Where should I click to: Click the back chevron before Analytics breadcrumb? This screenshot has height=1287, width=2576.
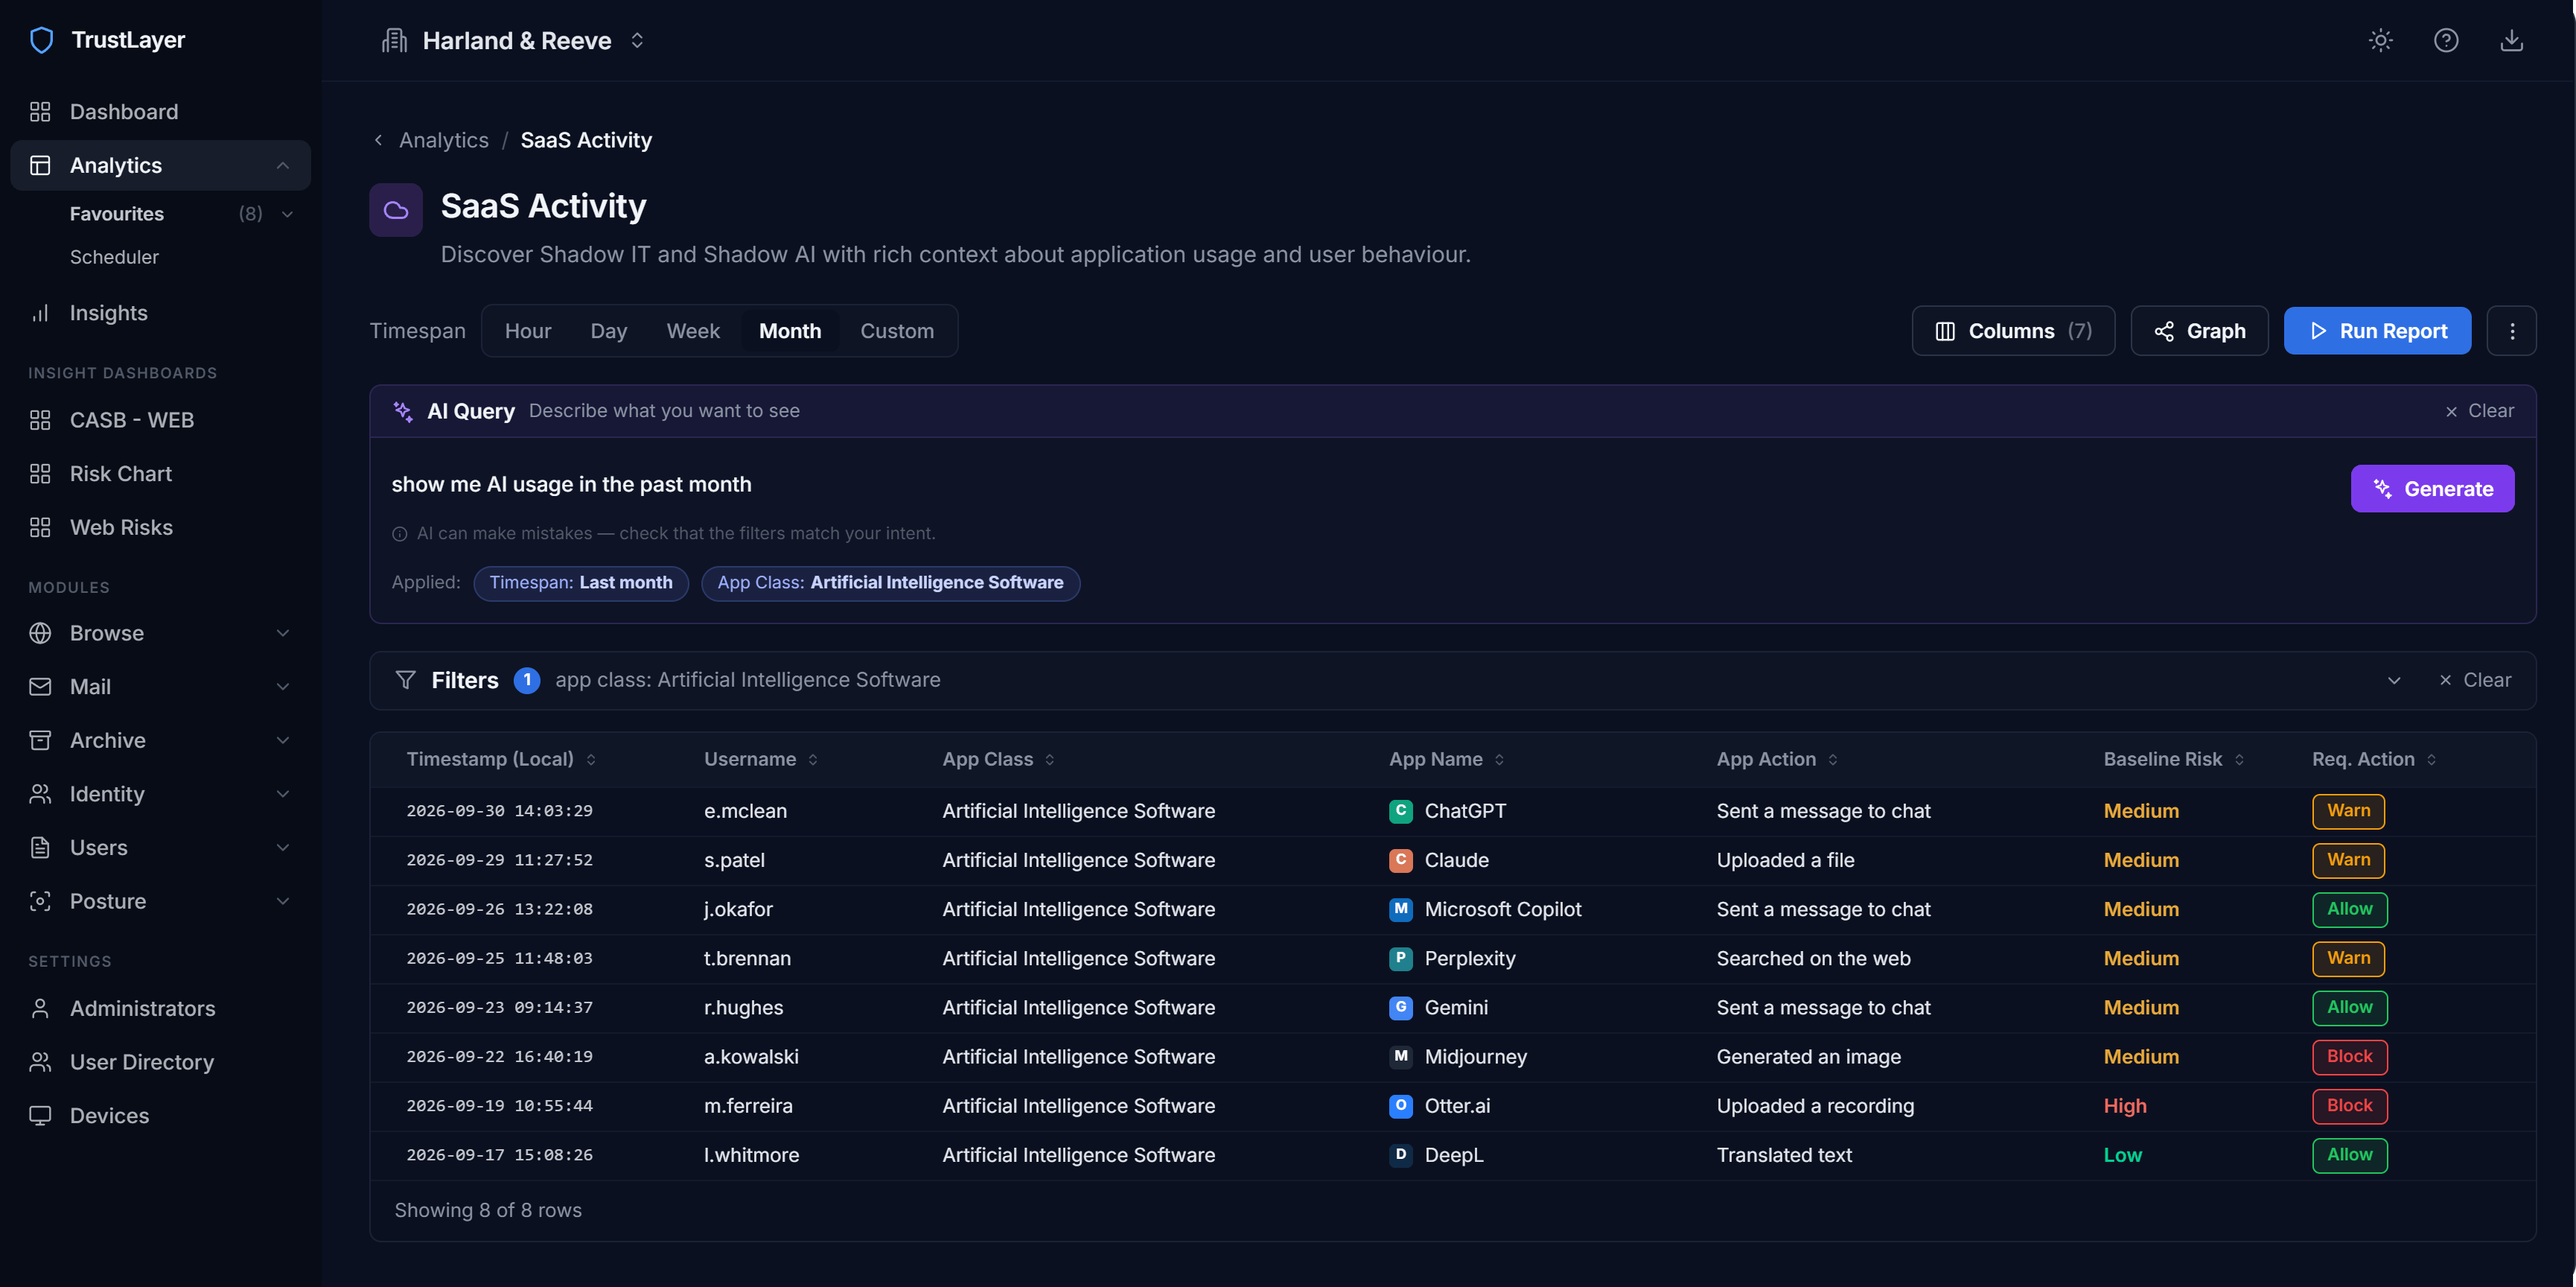pyautogui.click(x=378, y=140)
